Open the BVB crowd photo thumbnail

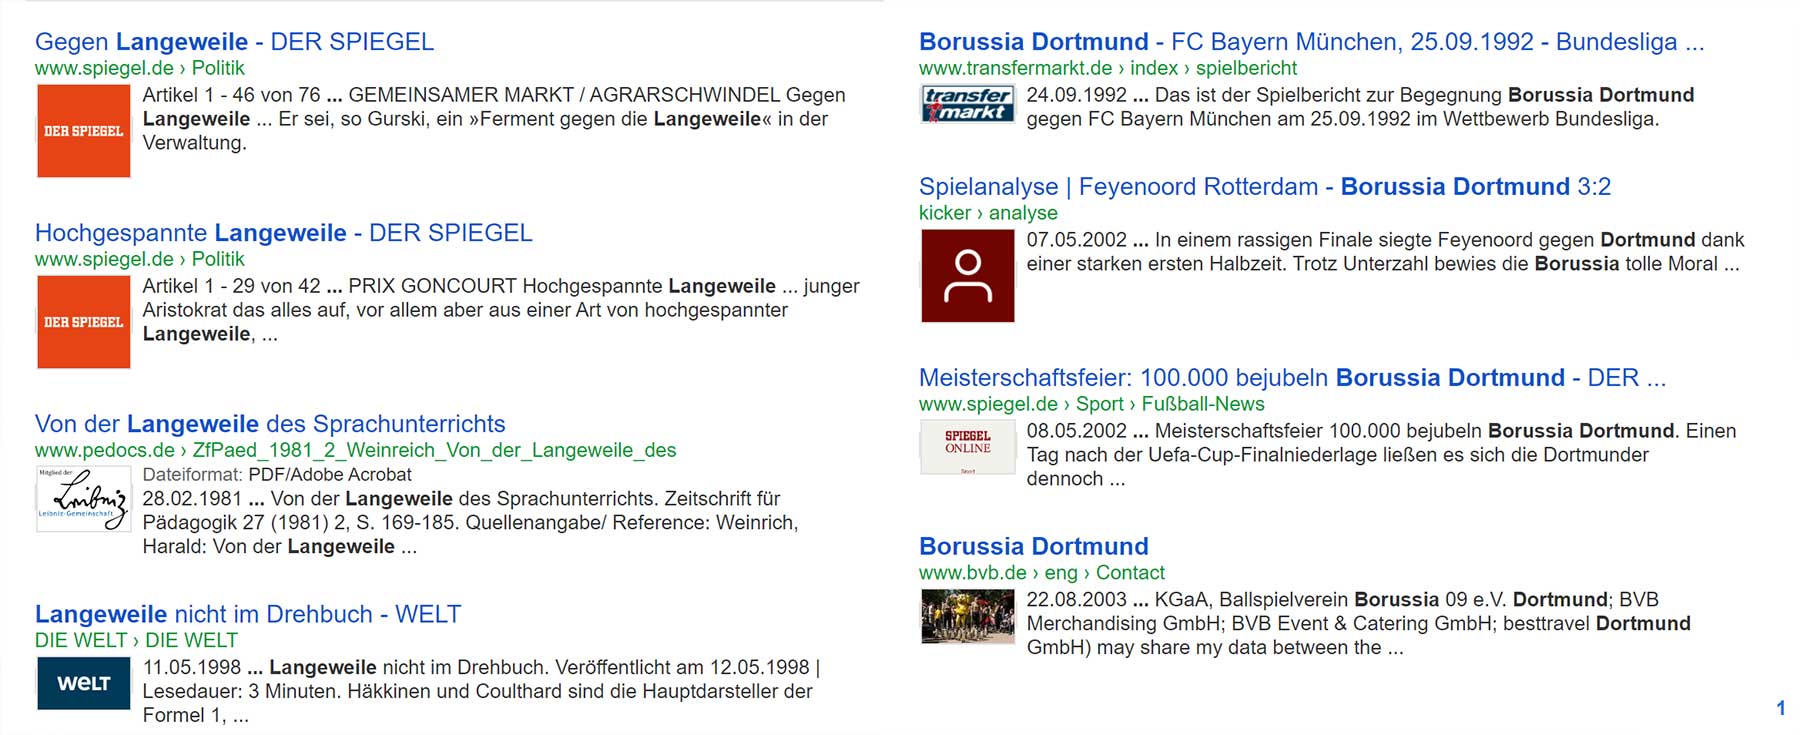click(967, 616)
